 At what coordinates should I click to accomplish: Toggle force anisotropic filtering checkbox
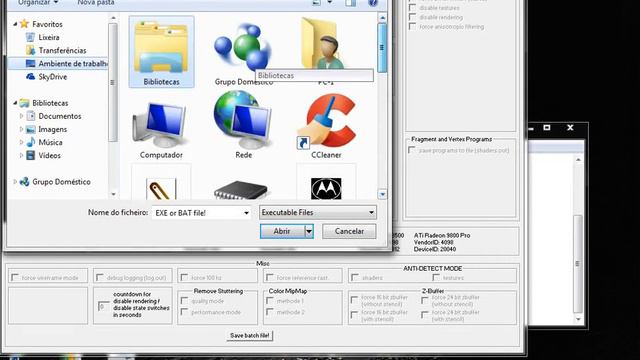click(413, 27)
